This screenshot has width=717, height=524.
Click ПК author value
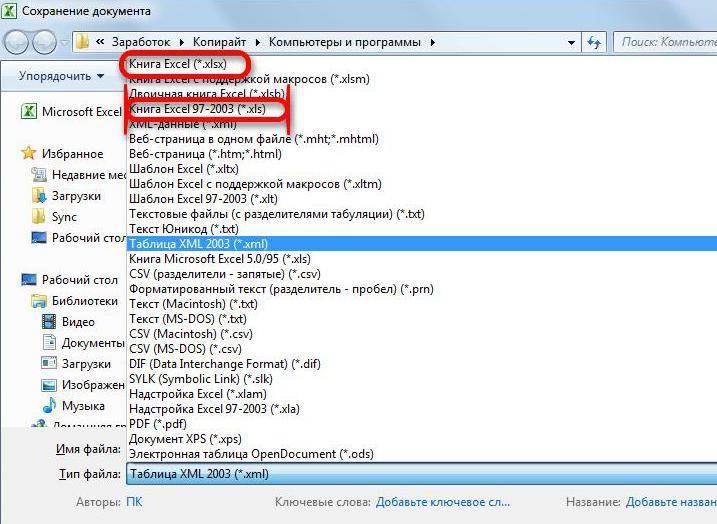(134, 502)
